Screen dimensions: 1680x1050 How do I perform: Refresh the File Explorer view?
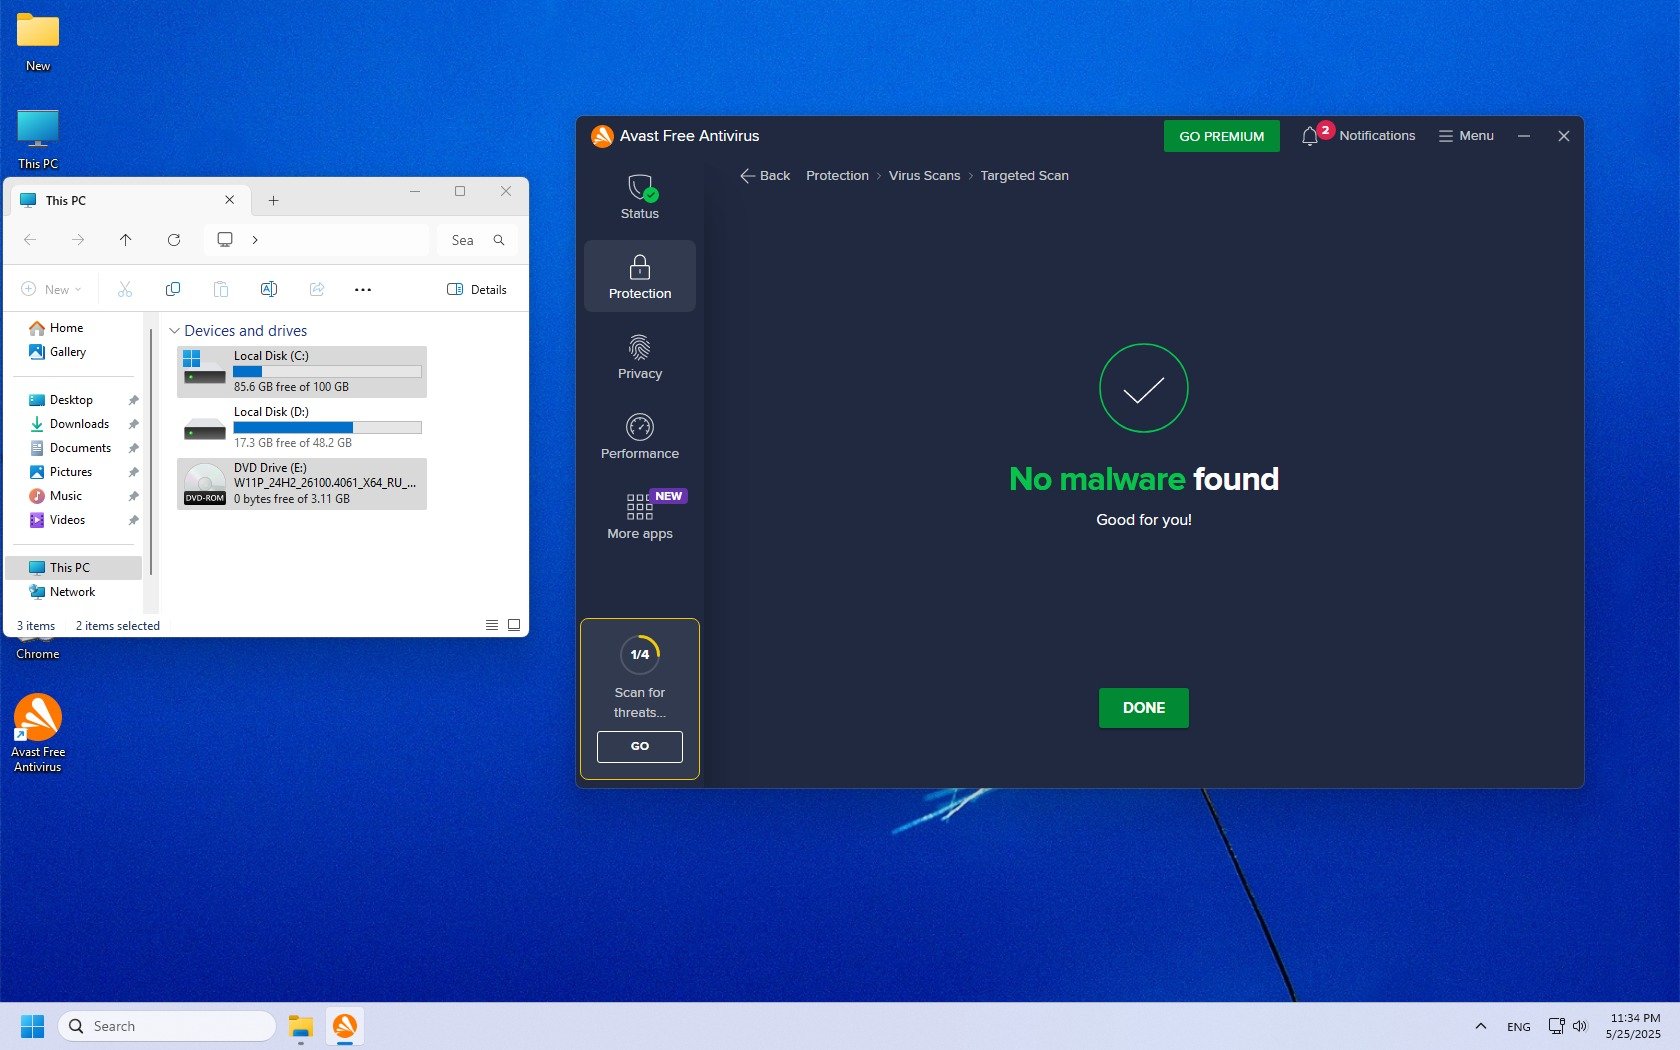pyautogui.click(x=174, y=240)
